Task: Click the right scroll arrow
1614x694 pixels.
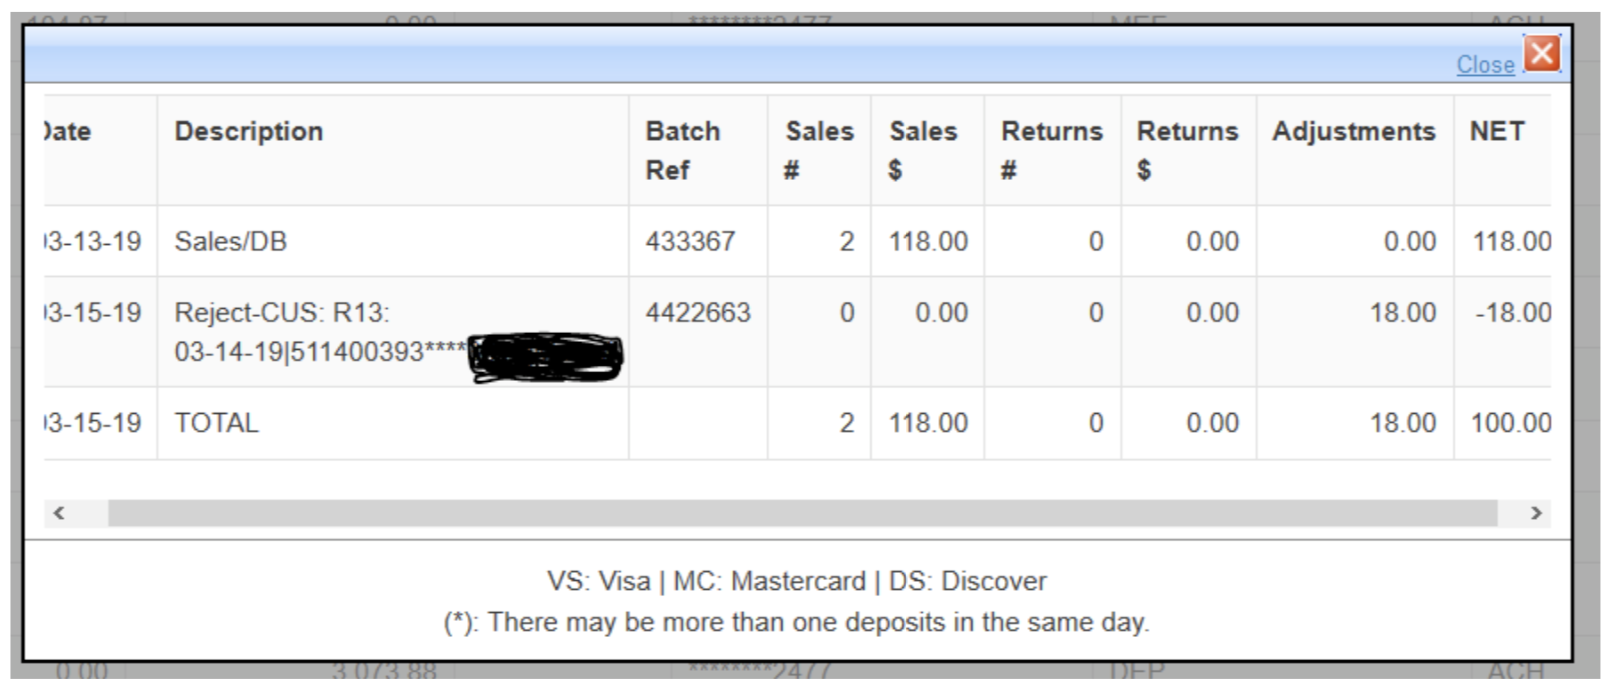Action: (1536, 513)
